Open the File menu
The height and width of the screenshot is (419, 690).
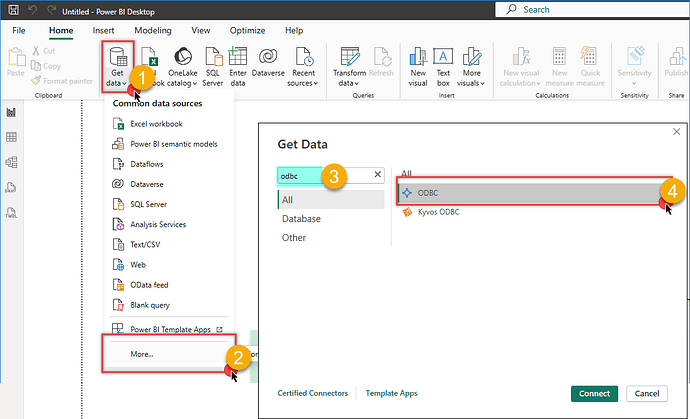click(19, 30)
